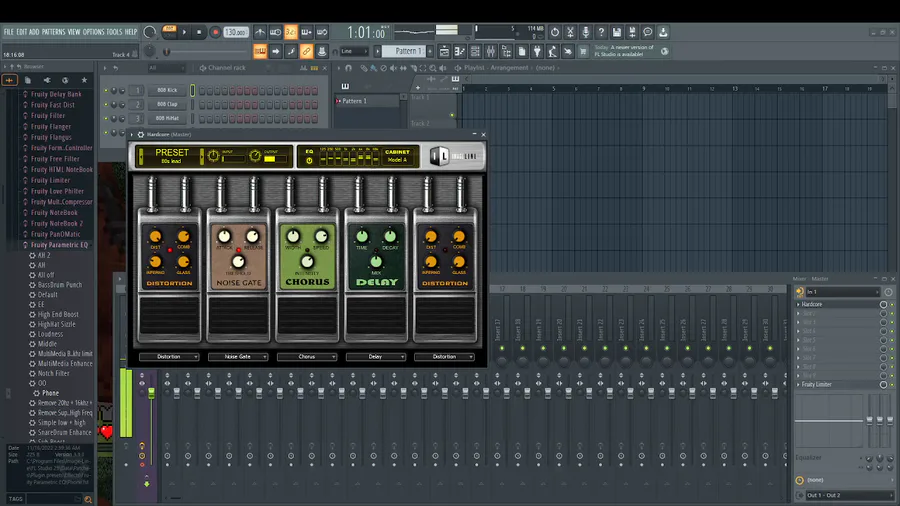
Task: Adjust the Hardcore INPUT knob
Action: (x=214, y=156)
